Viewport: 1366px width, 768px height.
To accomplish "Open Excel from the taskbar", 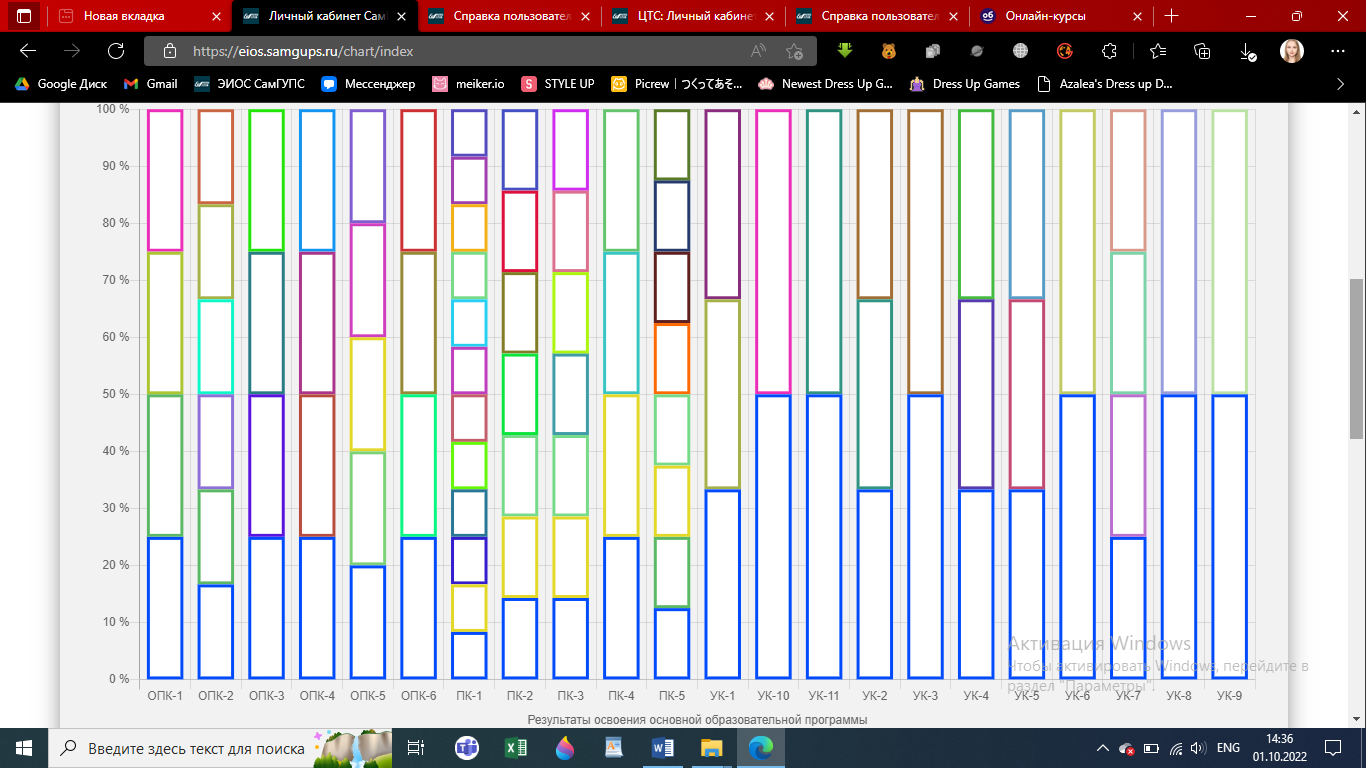I will (516, 747).
